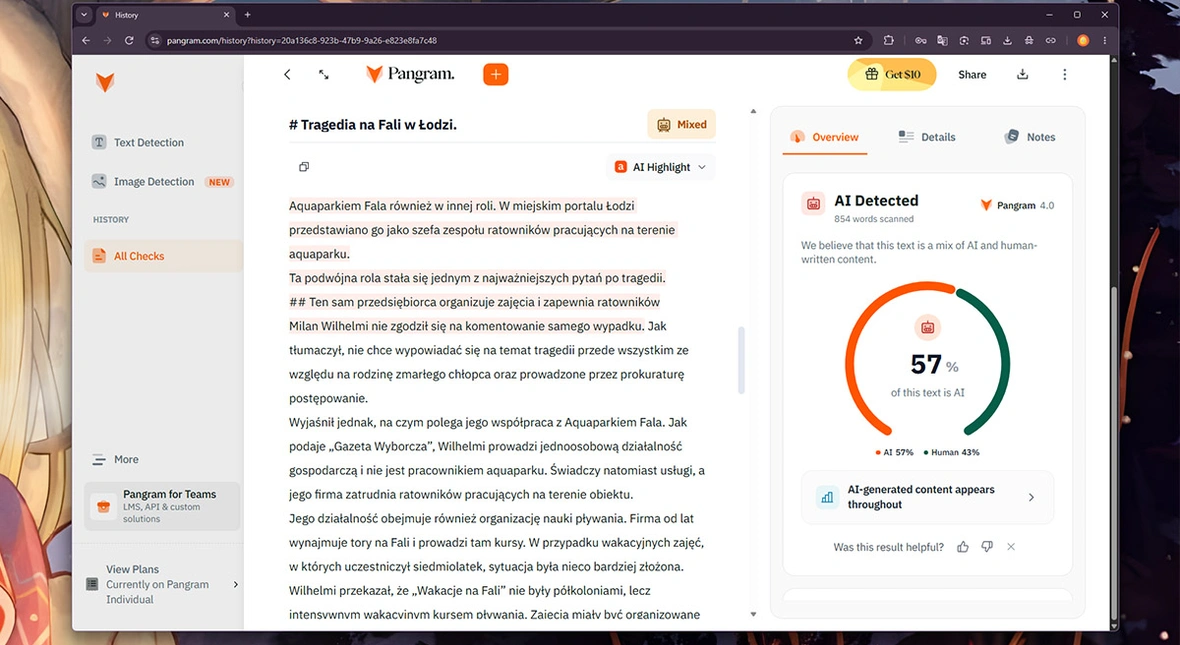
Task: Open password key icon in toolbar
Action: tap(920, 41)
